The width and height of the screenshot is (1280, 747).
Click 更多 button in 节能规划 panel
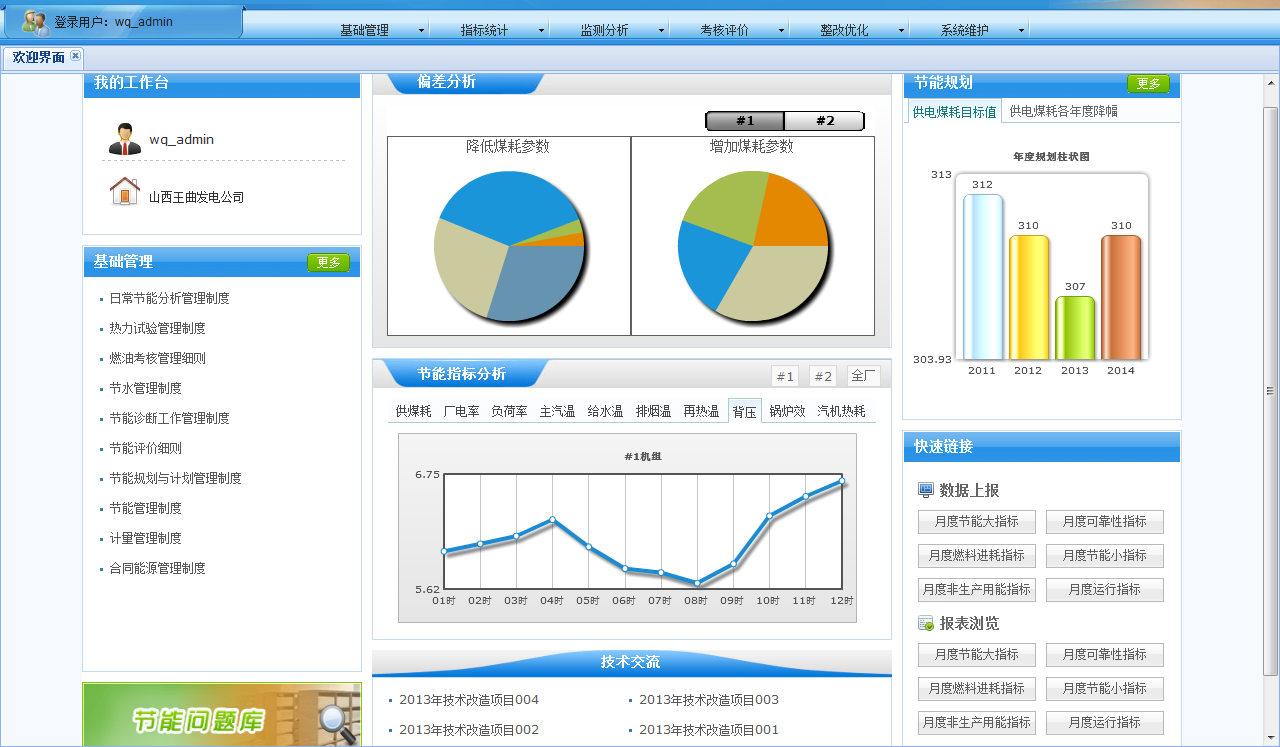point(1147,84)
